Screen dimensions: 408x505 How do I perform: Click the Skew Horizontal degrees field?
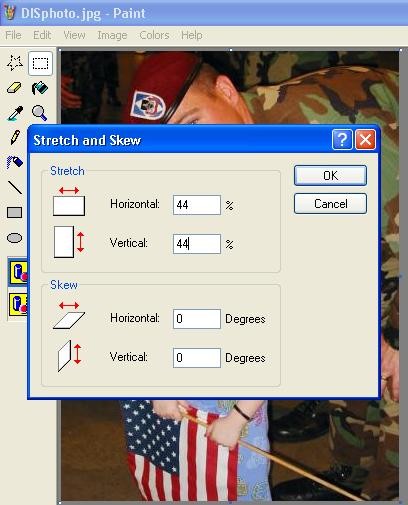click(197, 319)
